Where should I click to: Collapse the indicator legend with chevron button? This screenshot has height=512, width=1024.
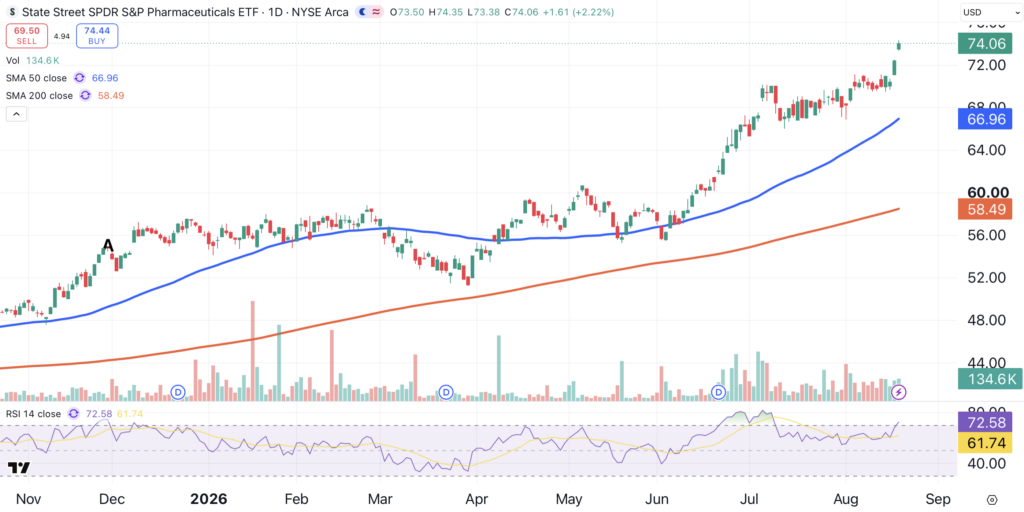(16, 114)
